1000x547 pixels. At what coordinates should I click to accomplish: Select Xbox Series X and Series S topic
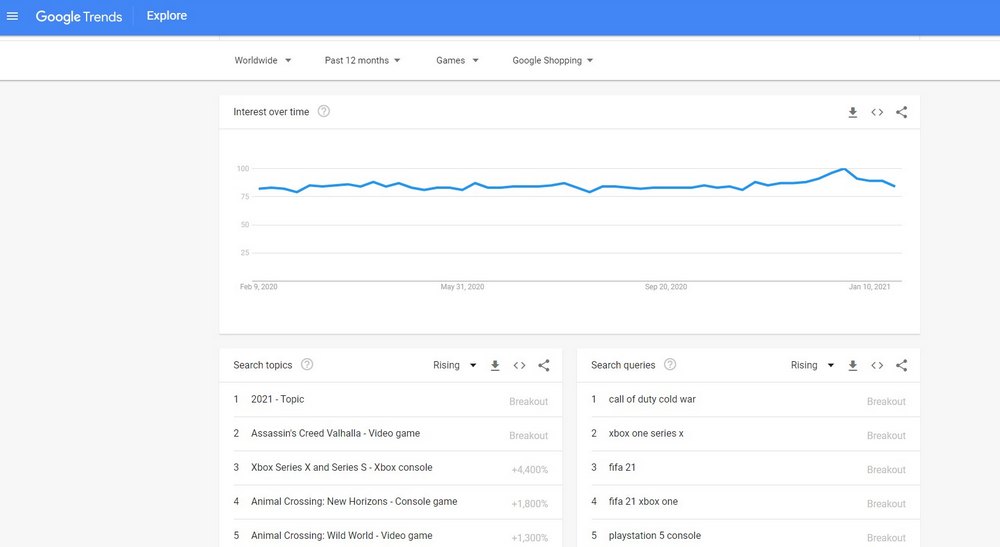[x=390, y=468]
